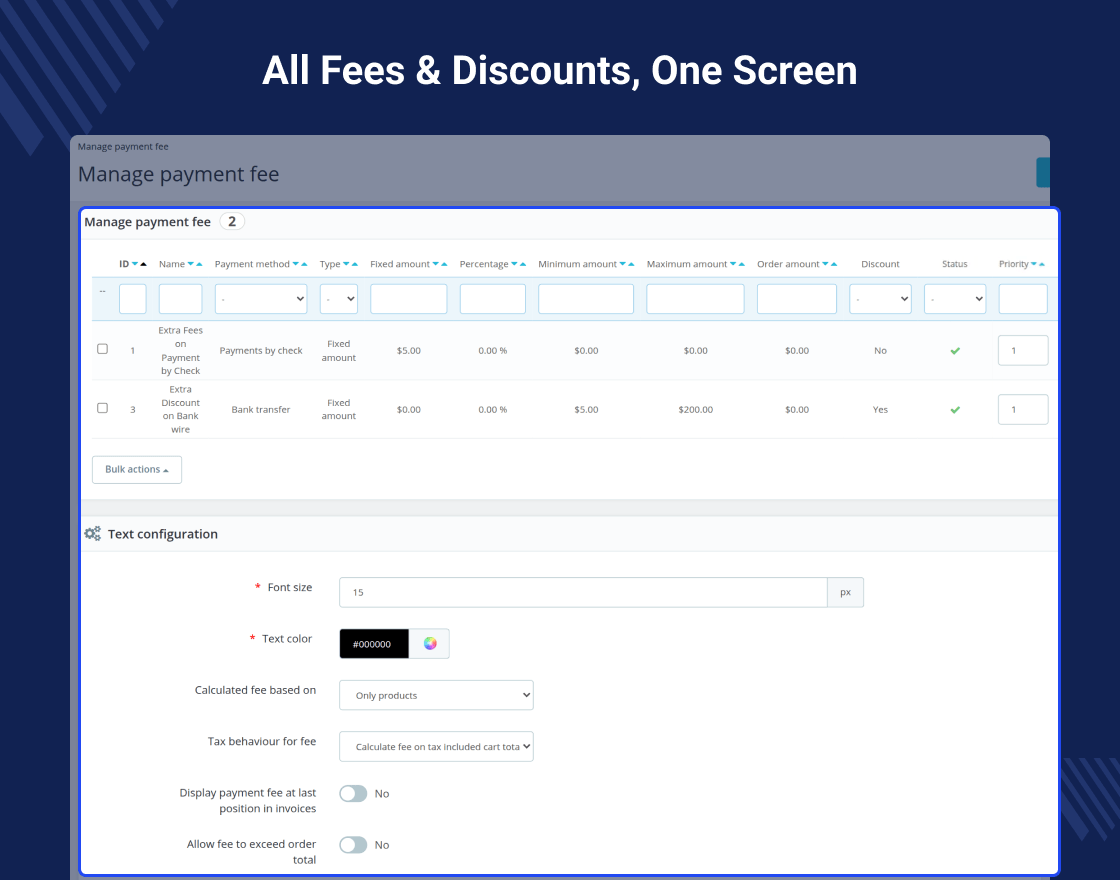Click the $5.00 fixed amount cell
The image size is (1120, 880).
409,351
